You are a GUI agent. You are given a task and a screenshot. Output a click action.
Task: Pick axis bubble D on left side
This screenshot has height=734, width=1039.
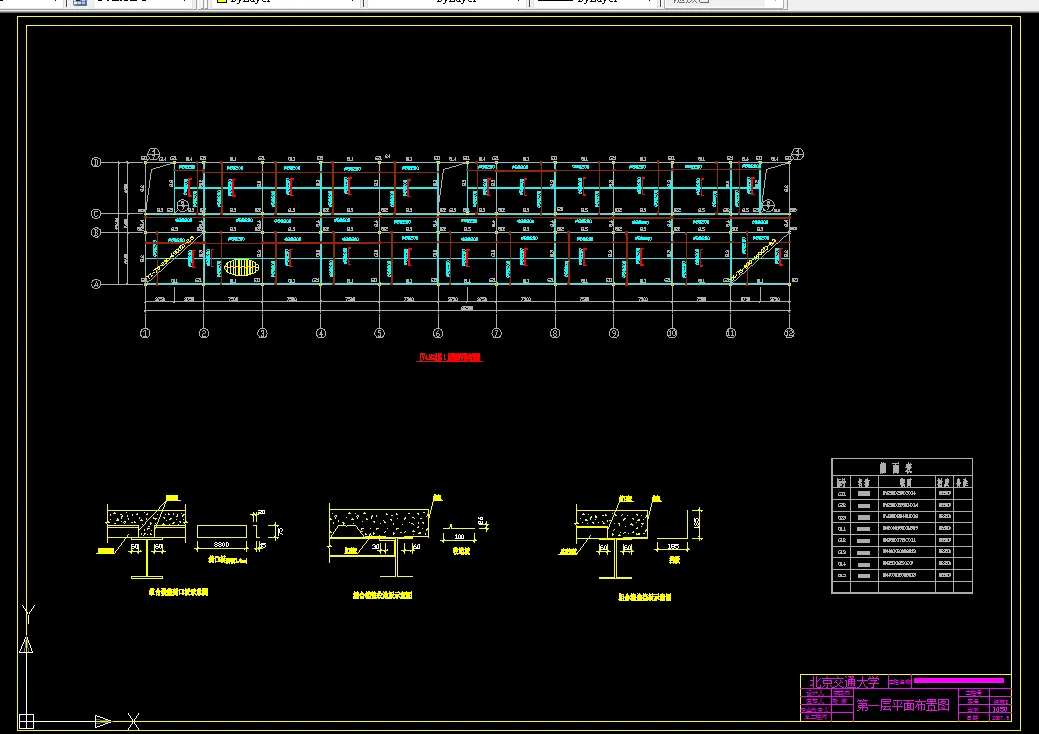pos(96,162)
